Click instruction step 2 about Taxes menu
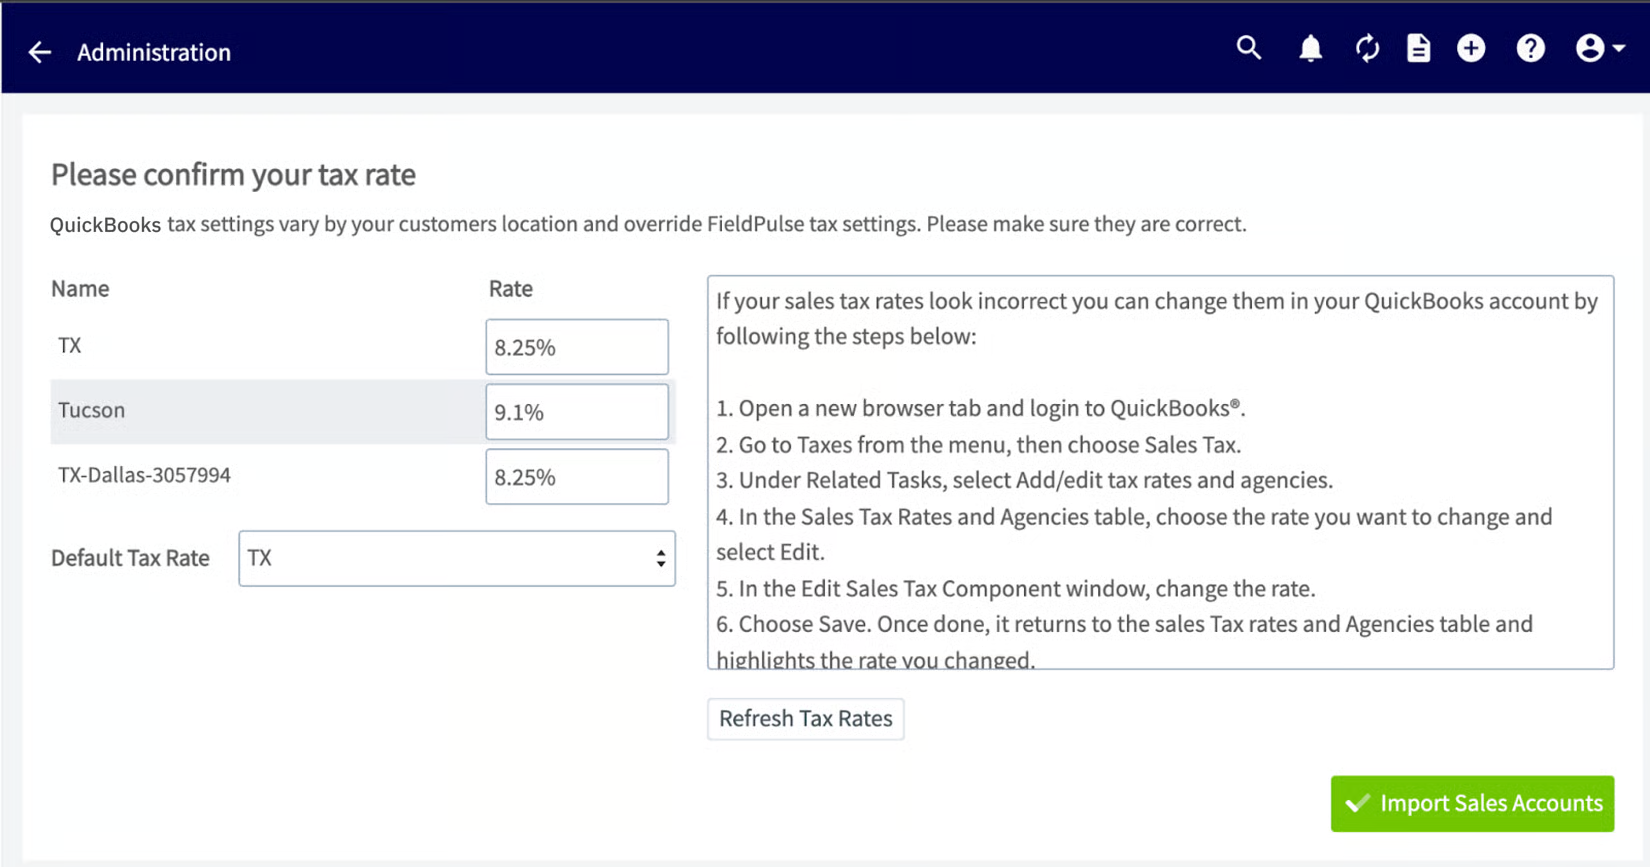The height and width of the screenshot is (867, 1650). pyautogui.click(x=978, y=445)
